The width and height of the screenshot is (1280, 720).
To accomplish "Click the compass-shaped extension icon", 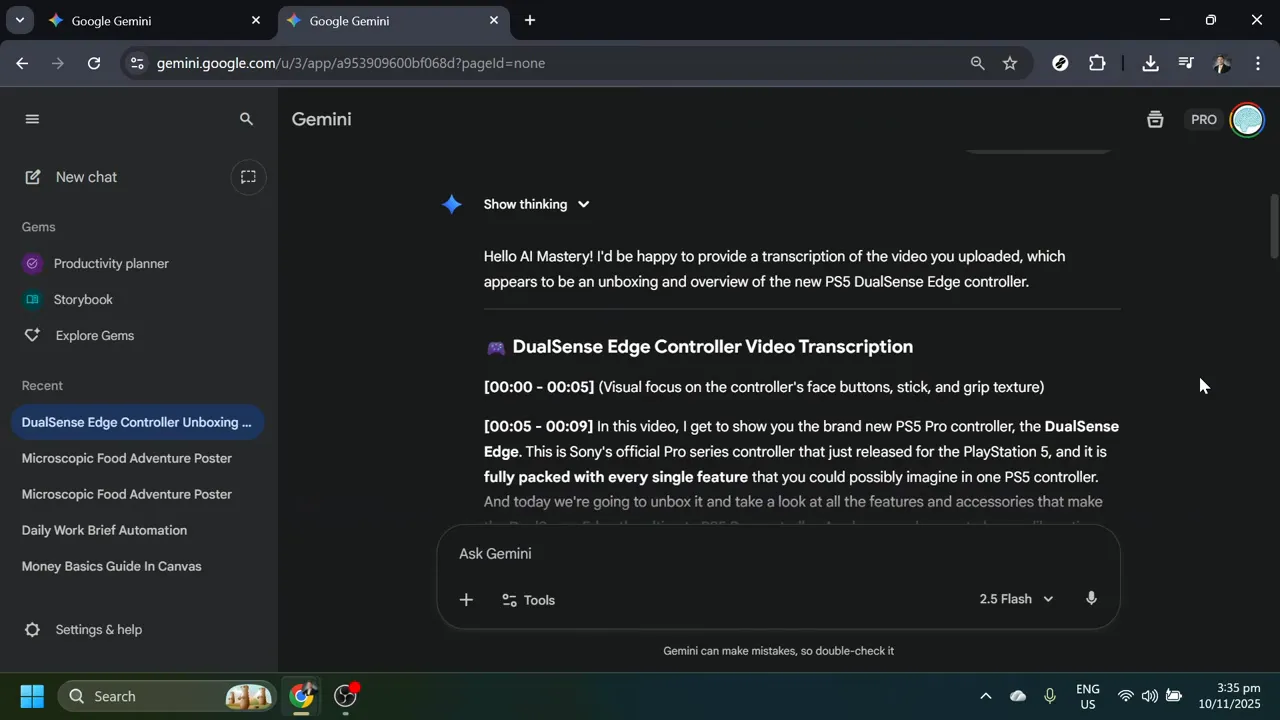I will (1061, 63).
